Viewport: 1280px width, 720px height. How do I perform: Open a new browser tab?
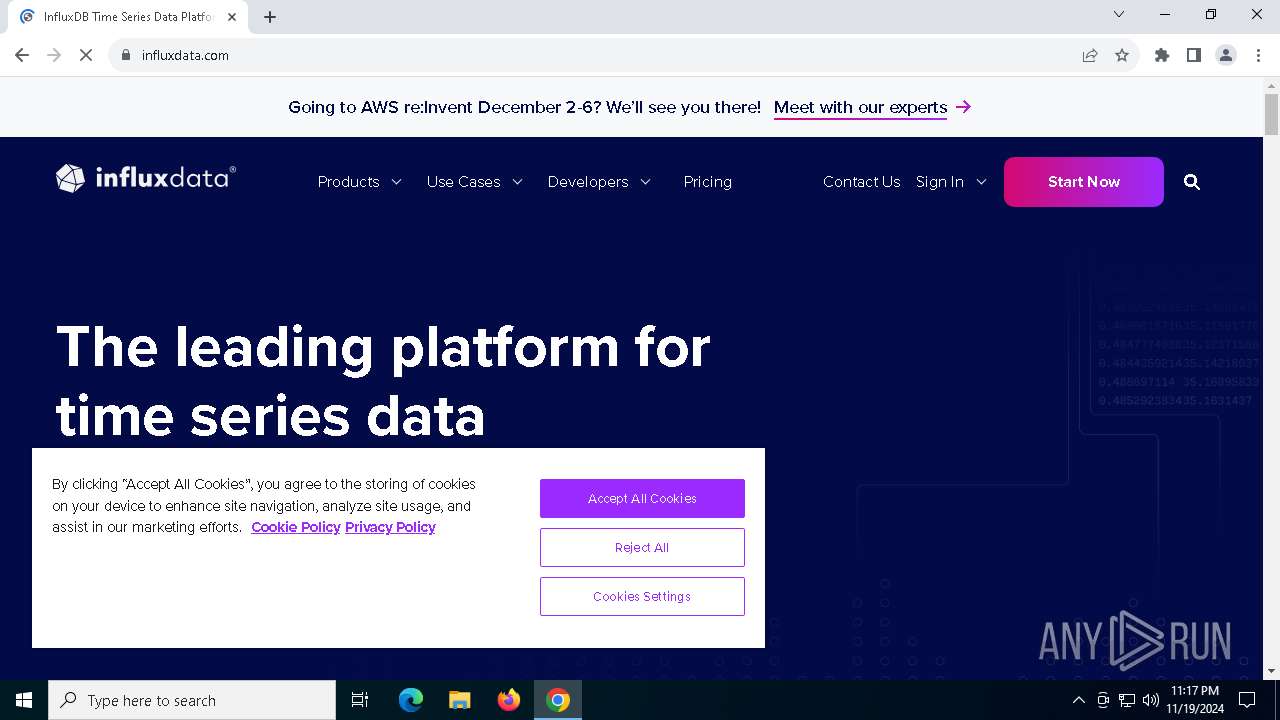pos(270,16)
